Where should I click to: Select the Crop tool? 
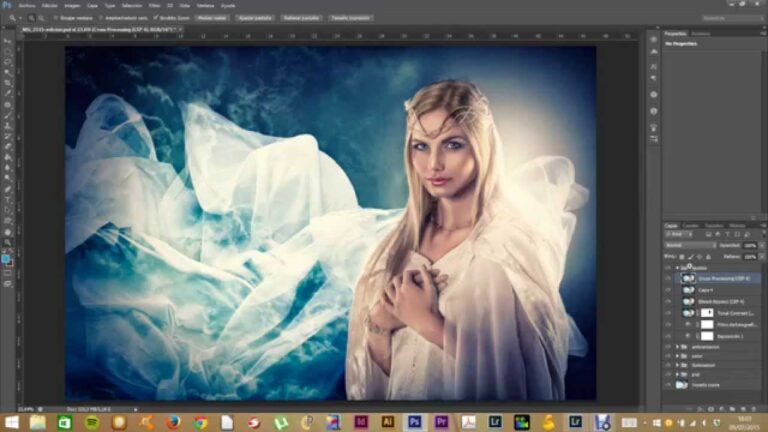(x=7, y=83)
